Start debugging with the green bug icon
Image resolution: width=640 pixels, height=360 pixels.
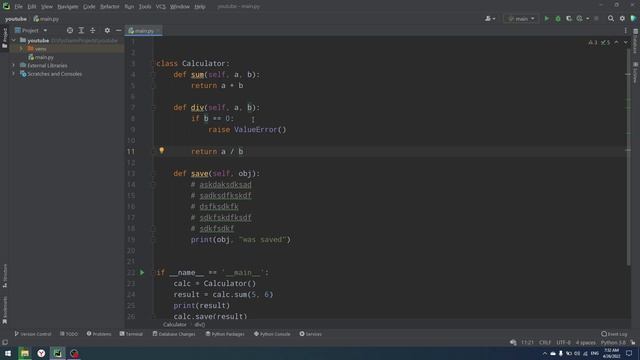[x=558, y=19]
